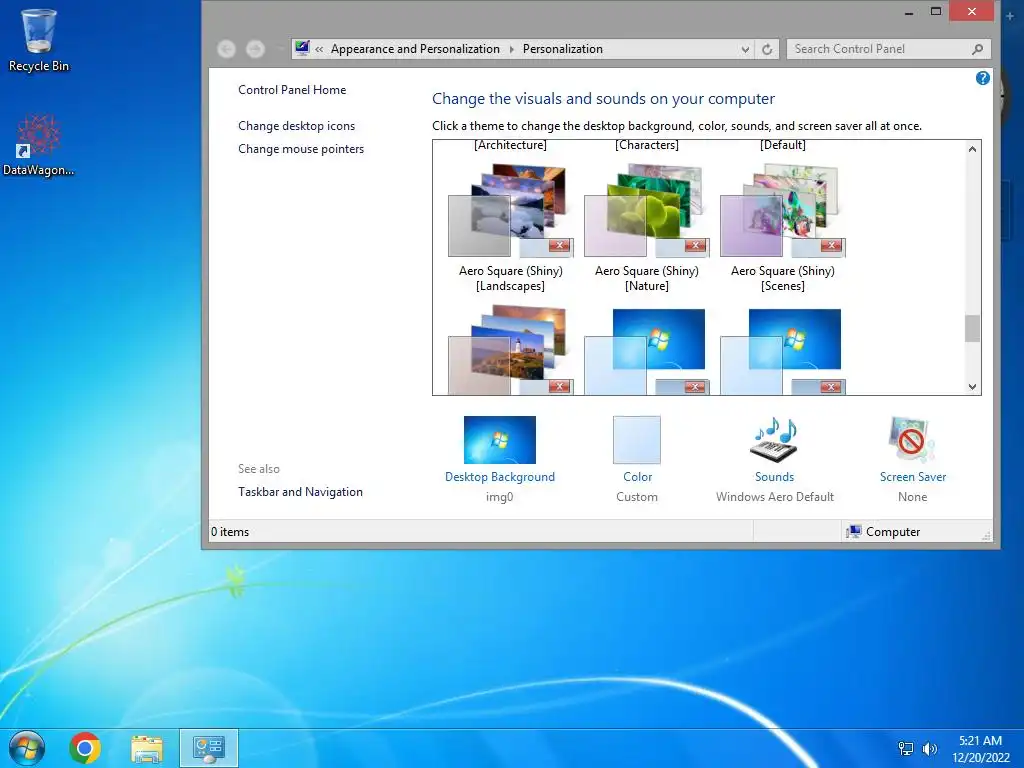Screen dimensions: 1024x768
Task: Refresh the Personalization page
Action: click(767, 49)
